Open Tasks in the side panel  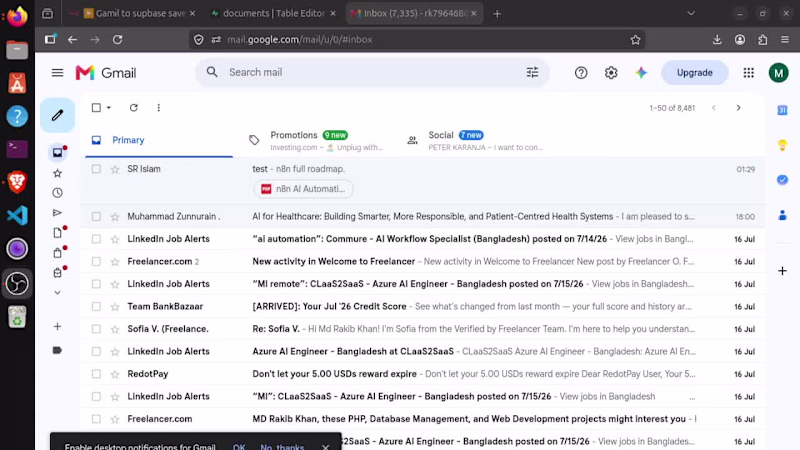tap(782, 180)
